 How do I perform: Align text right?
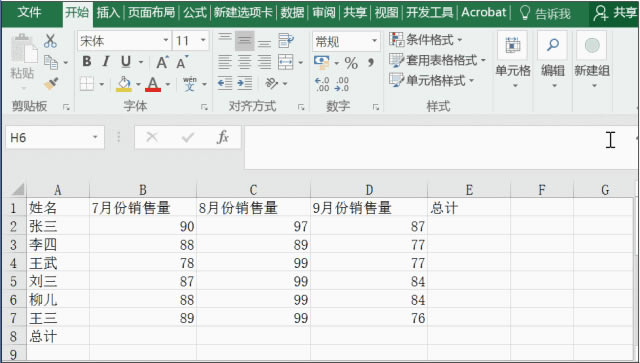point(264,62)
